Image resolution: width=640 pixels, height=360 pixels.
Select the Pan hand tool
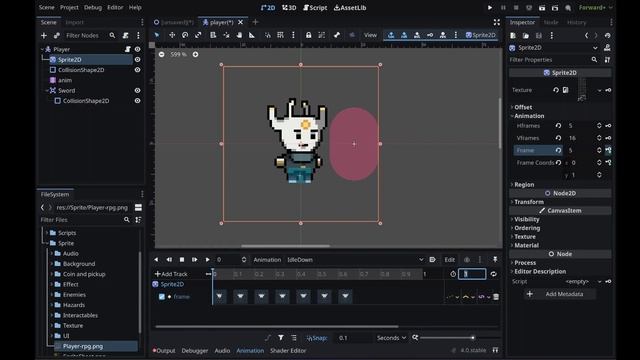point(239,35)
